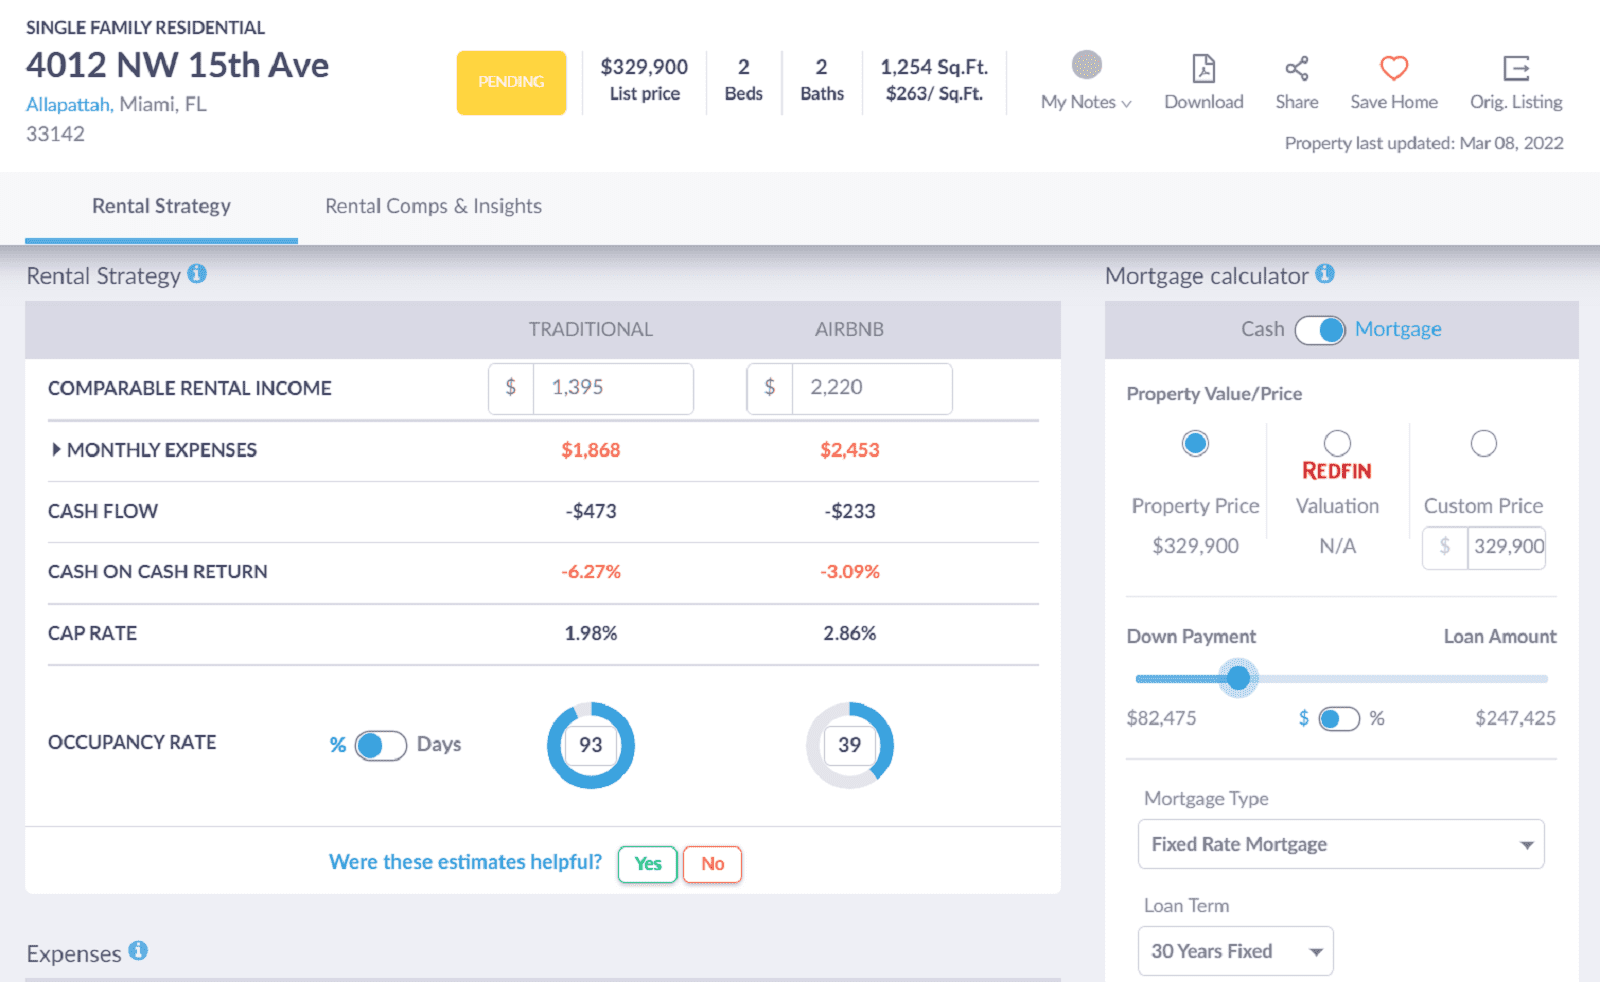The height and width of the screenshot is (982, 1600).
Task: Open the 30 Years Fixed loan term dropdown
Action: coord(1234,950)
